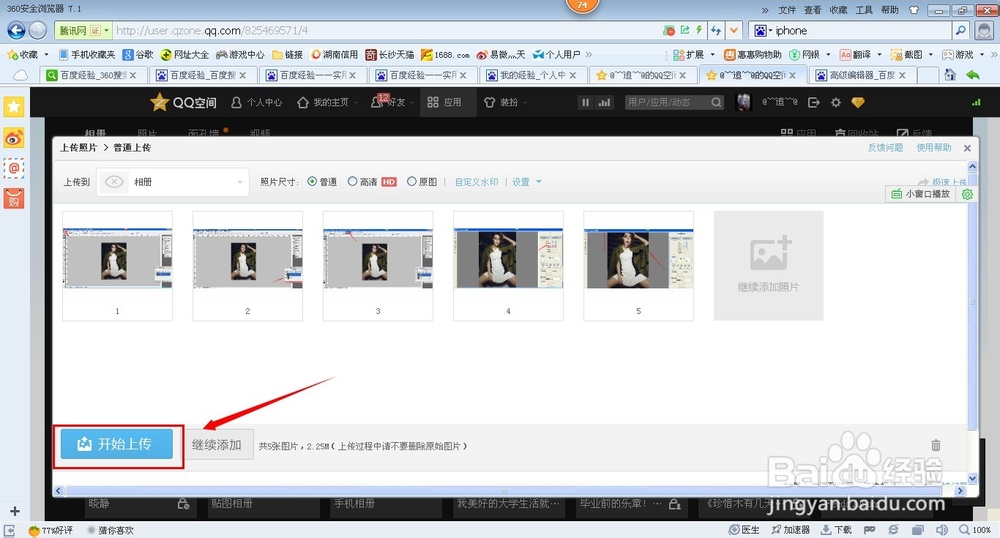Click the music equalizer bars icon
Viewport: 1000px width, 538px height.
604,102
